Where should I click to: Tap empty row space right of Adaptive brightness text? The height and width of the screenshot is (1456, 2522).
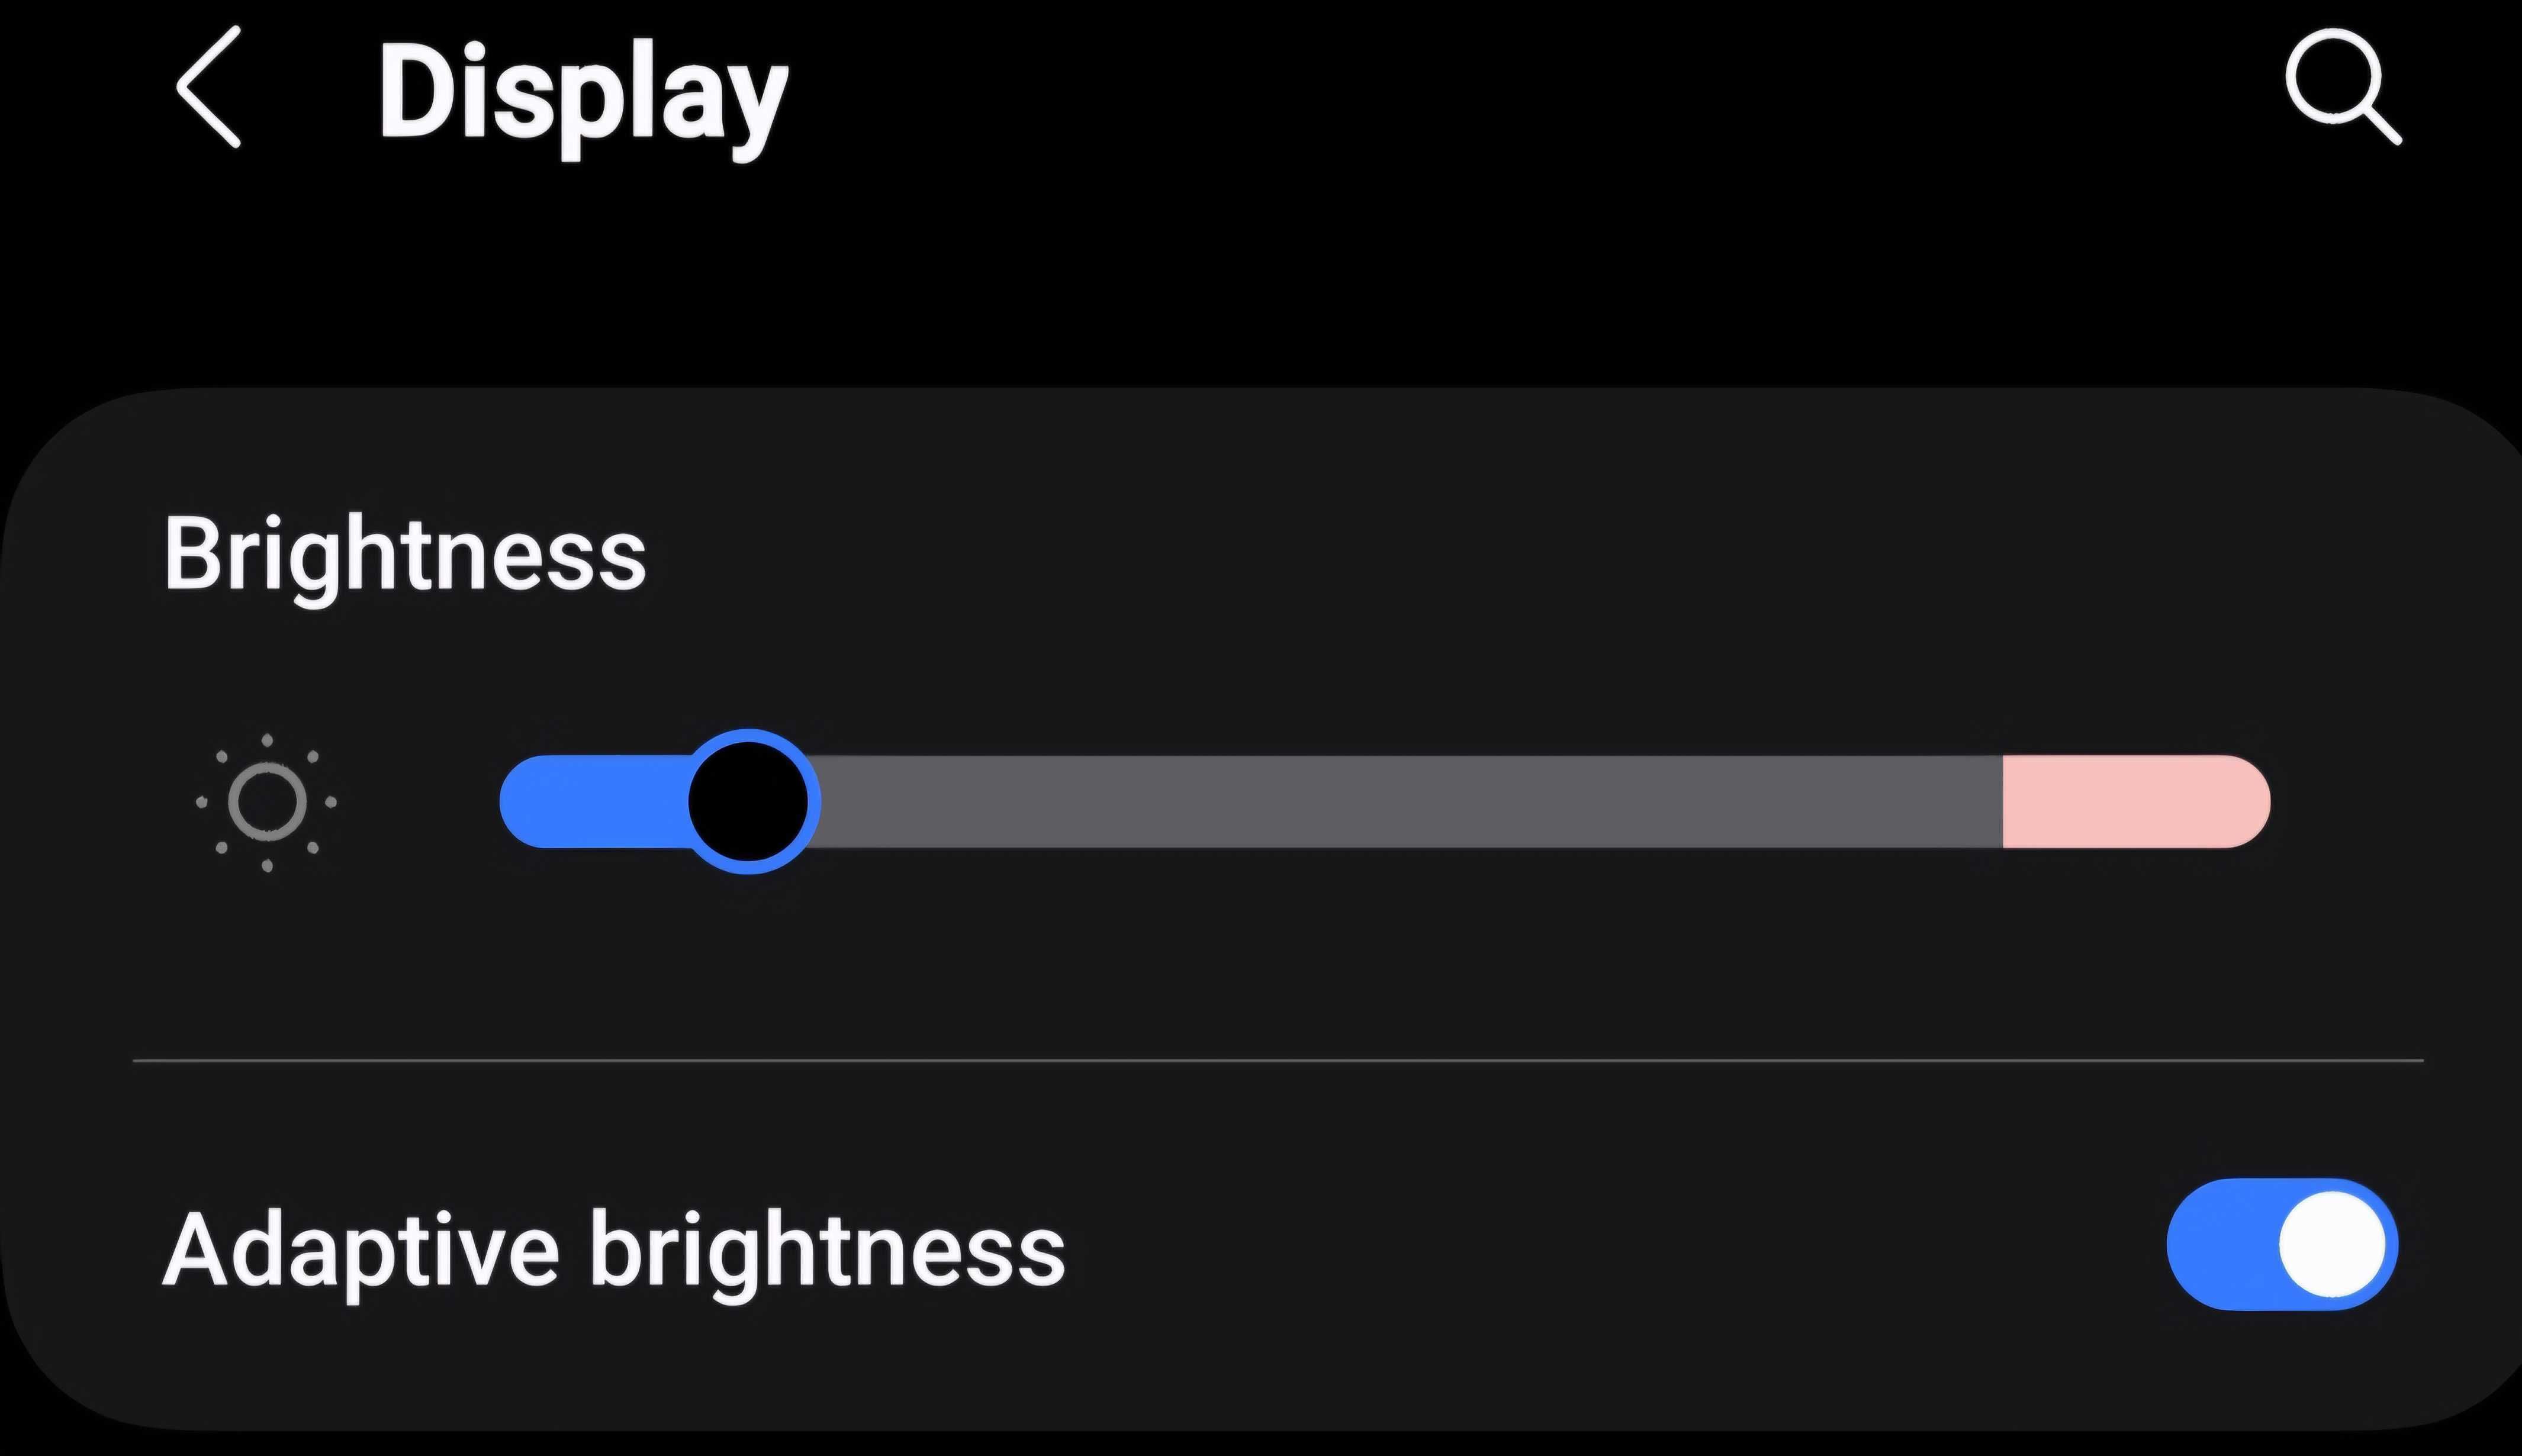(1600, 1250)
